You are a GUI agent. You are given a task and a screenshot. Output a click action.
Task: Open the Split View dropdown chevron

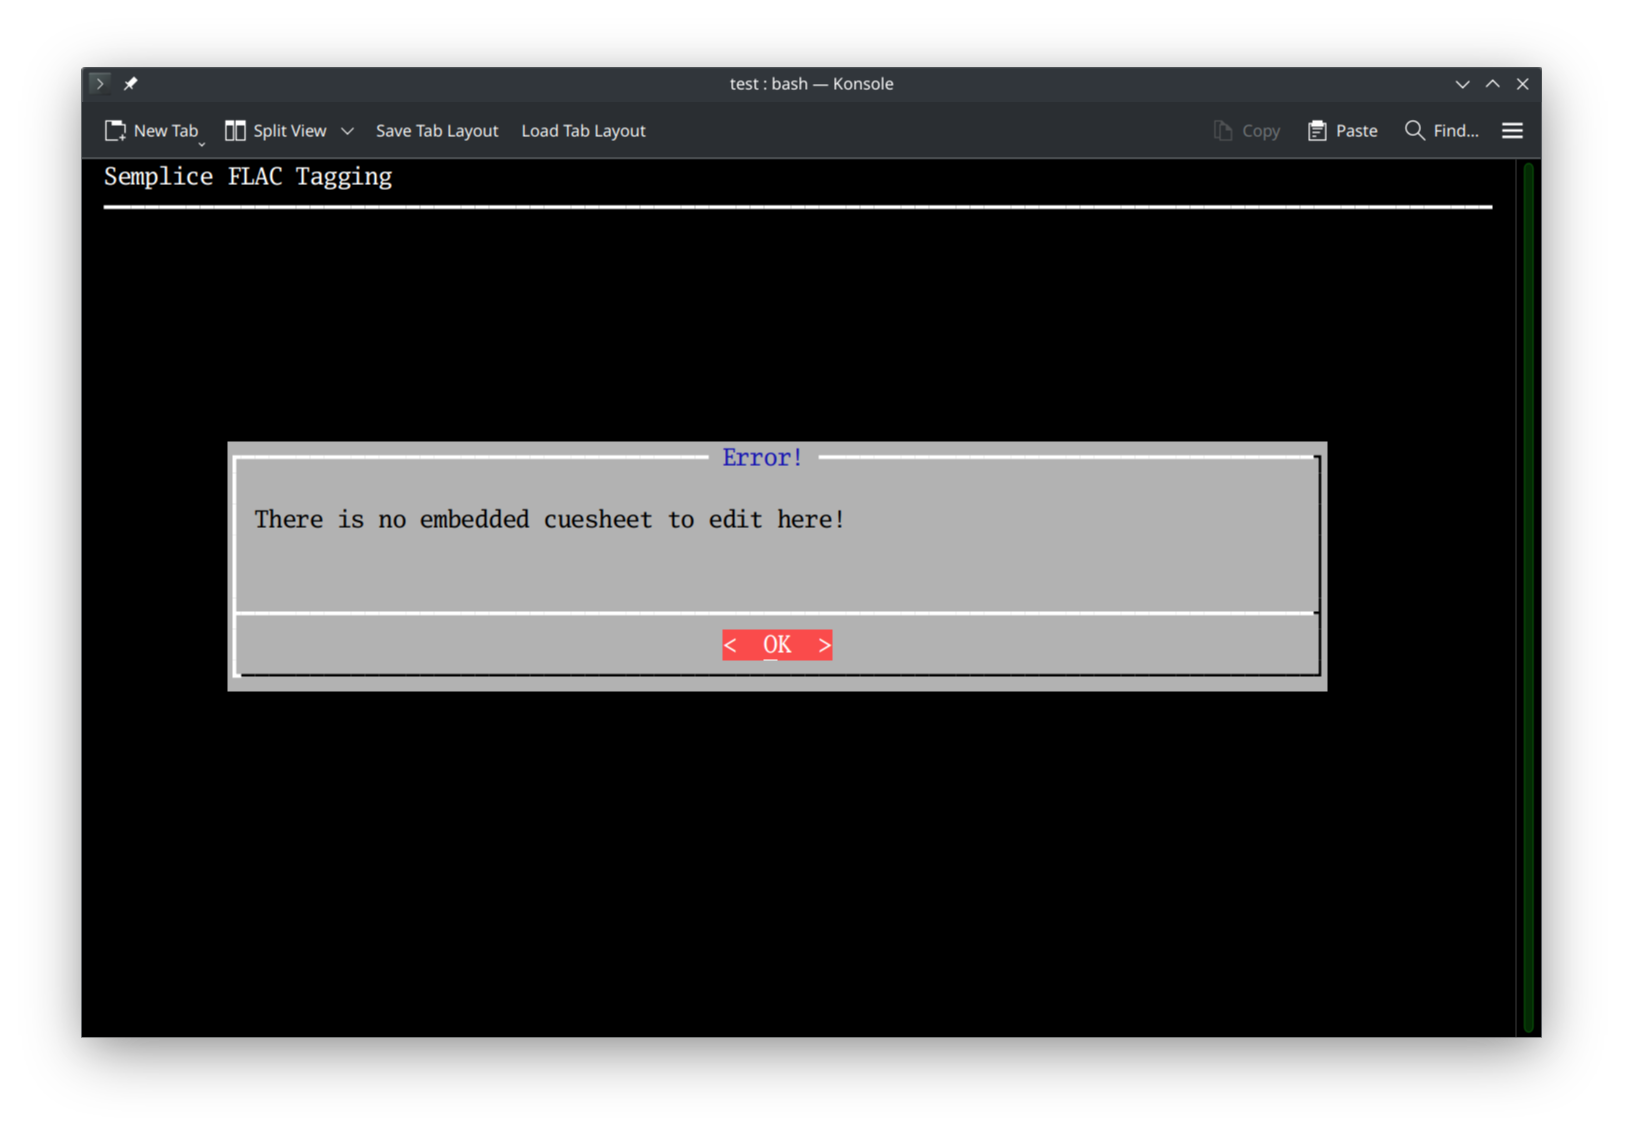pyautogui.click(x=347, y=130)
